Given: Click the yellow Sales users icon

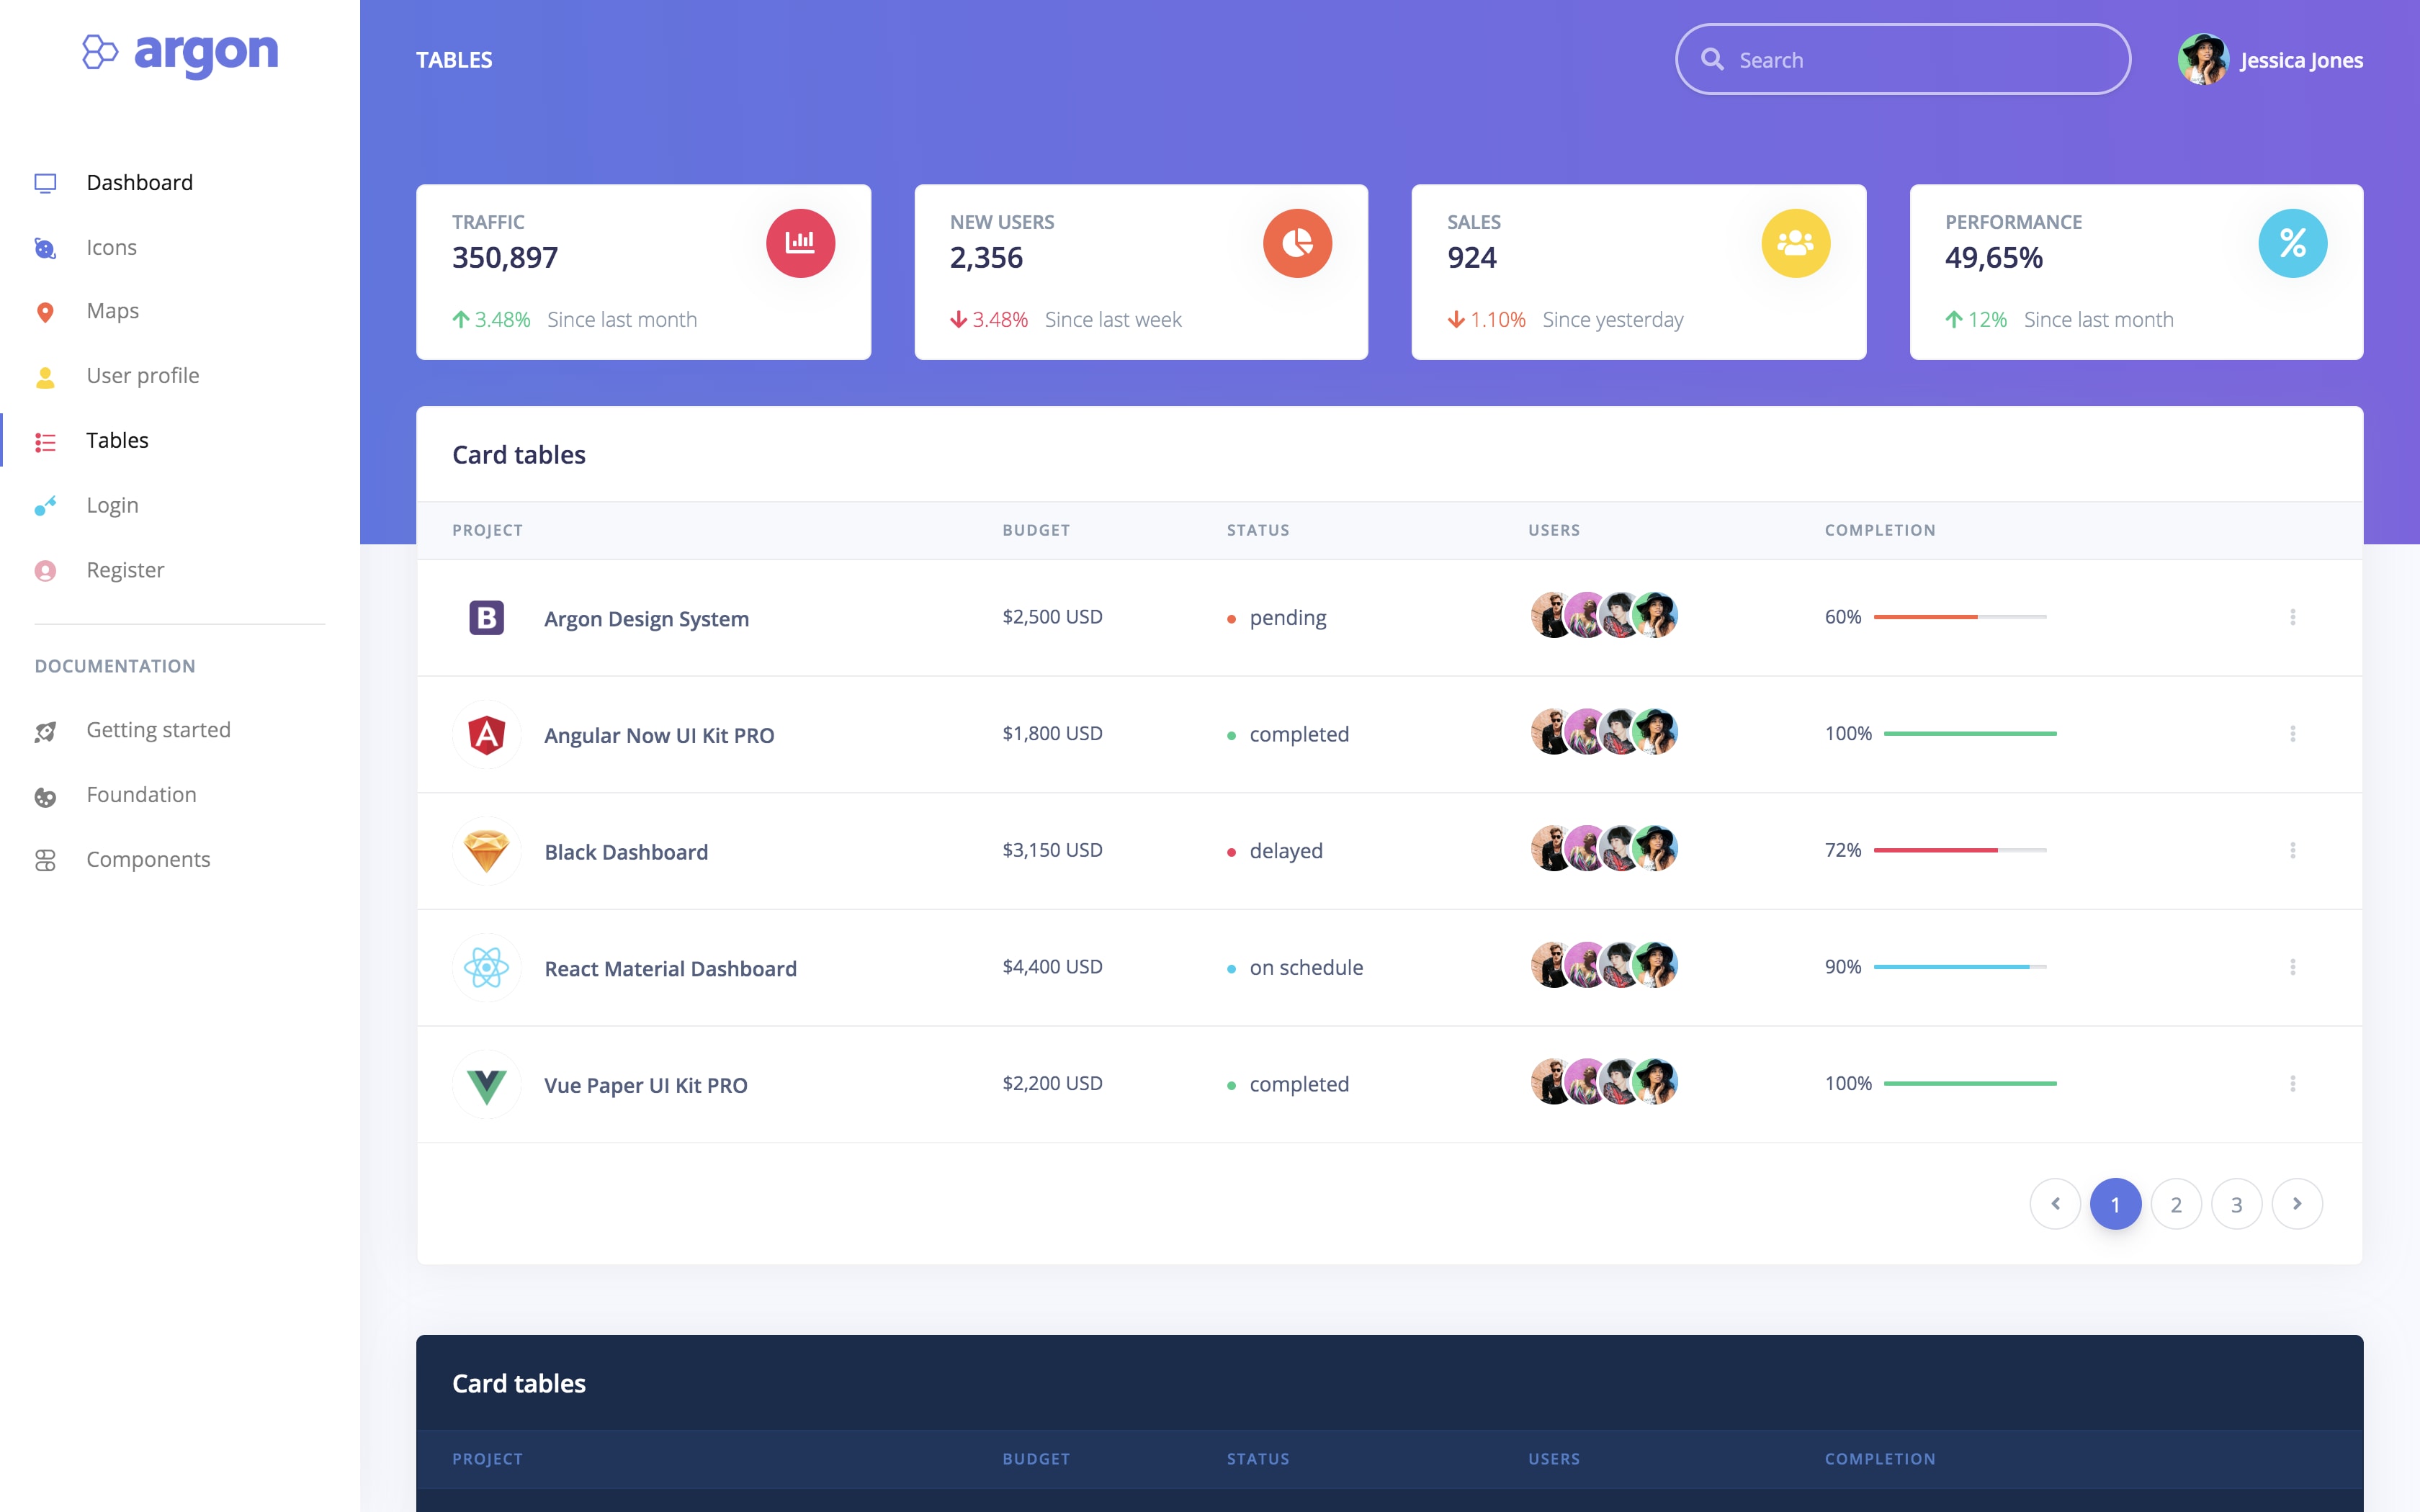Looking at the screenshot, I should tap(1795, 243).
